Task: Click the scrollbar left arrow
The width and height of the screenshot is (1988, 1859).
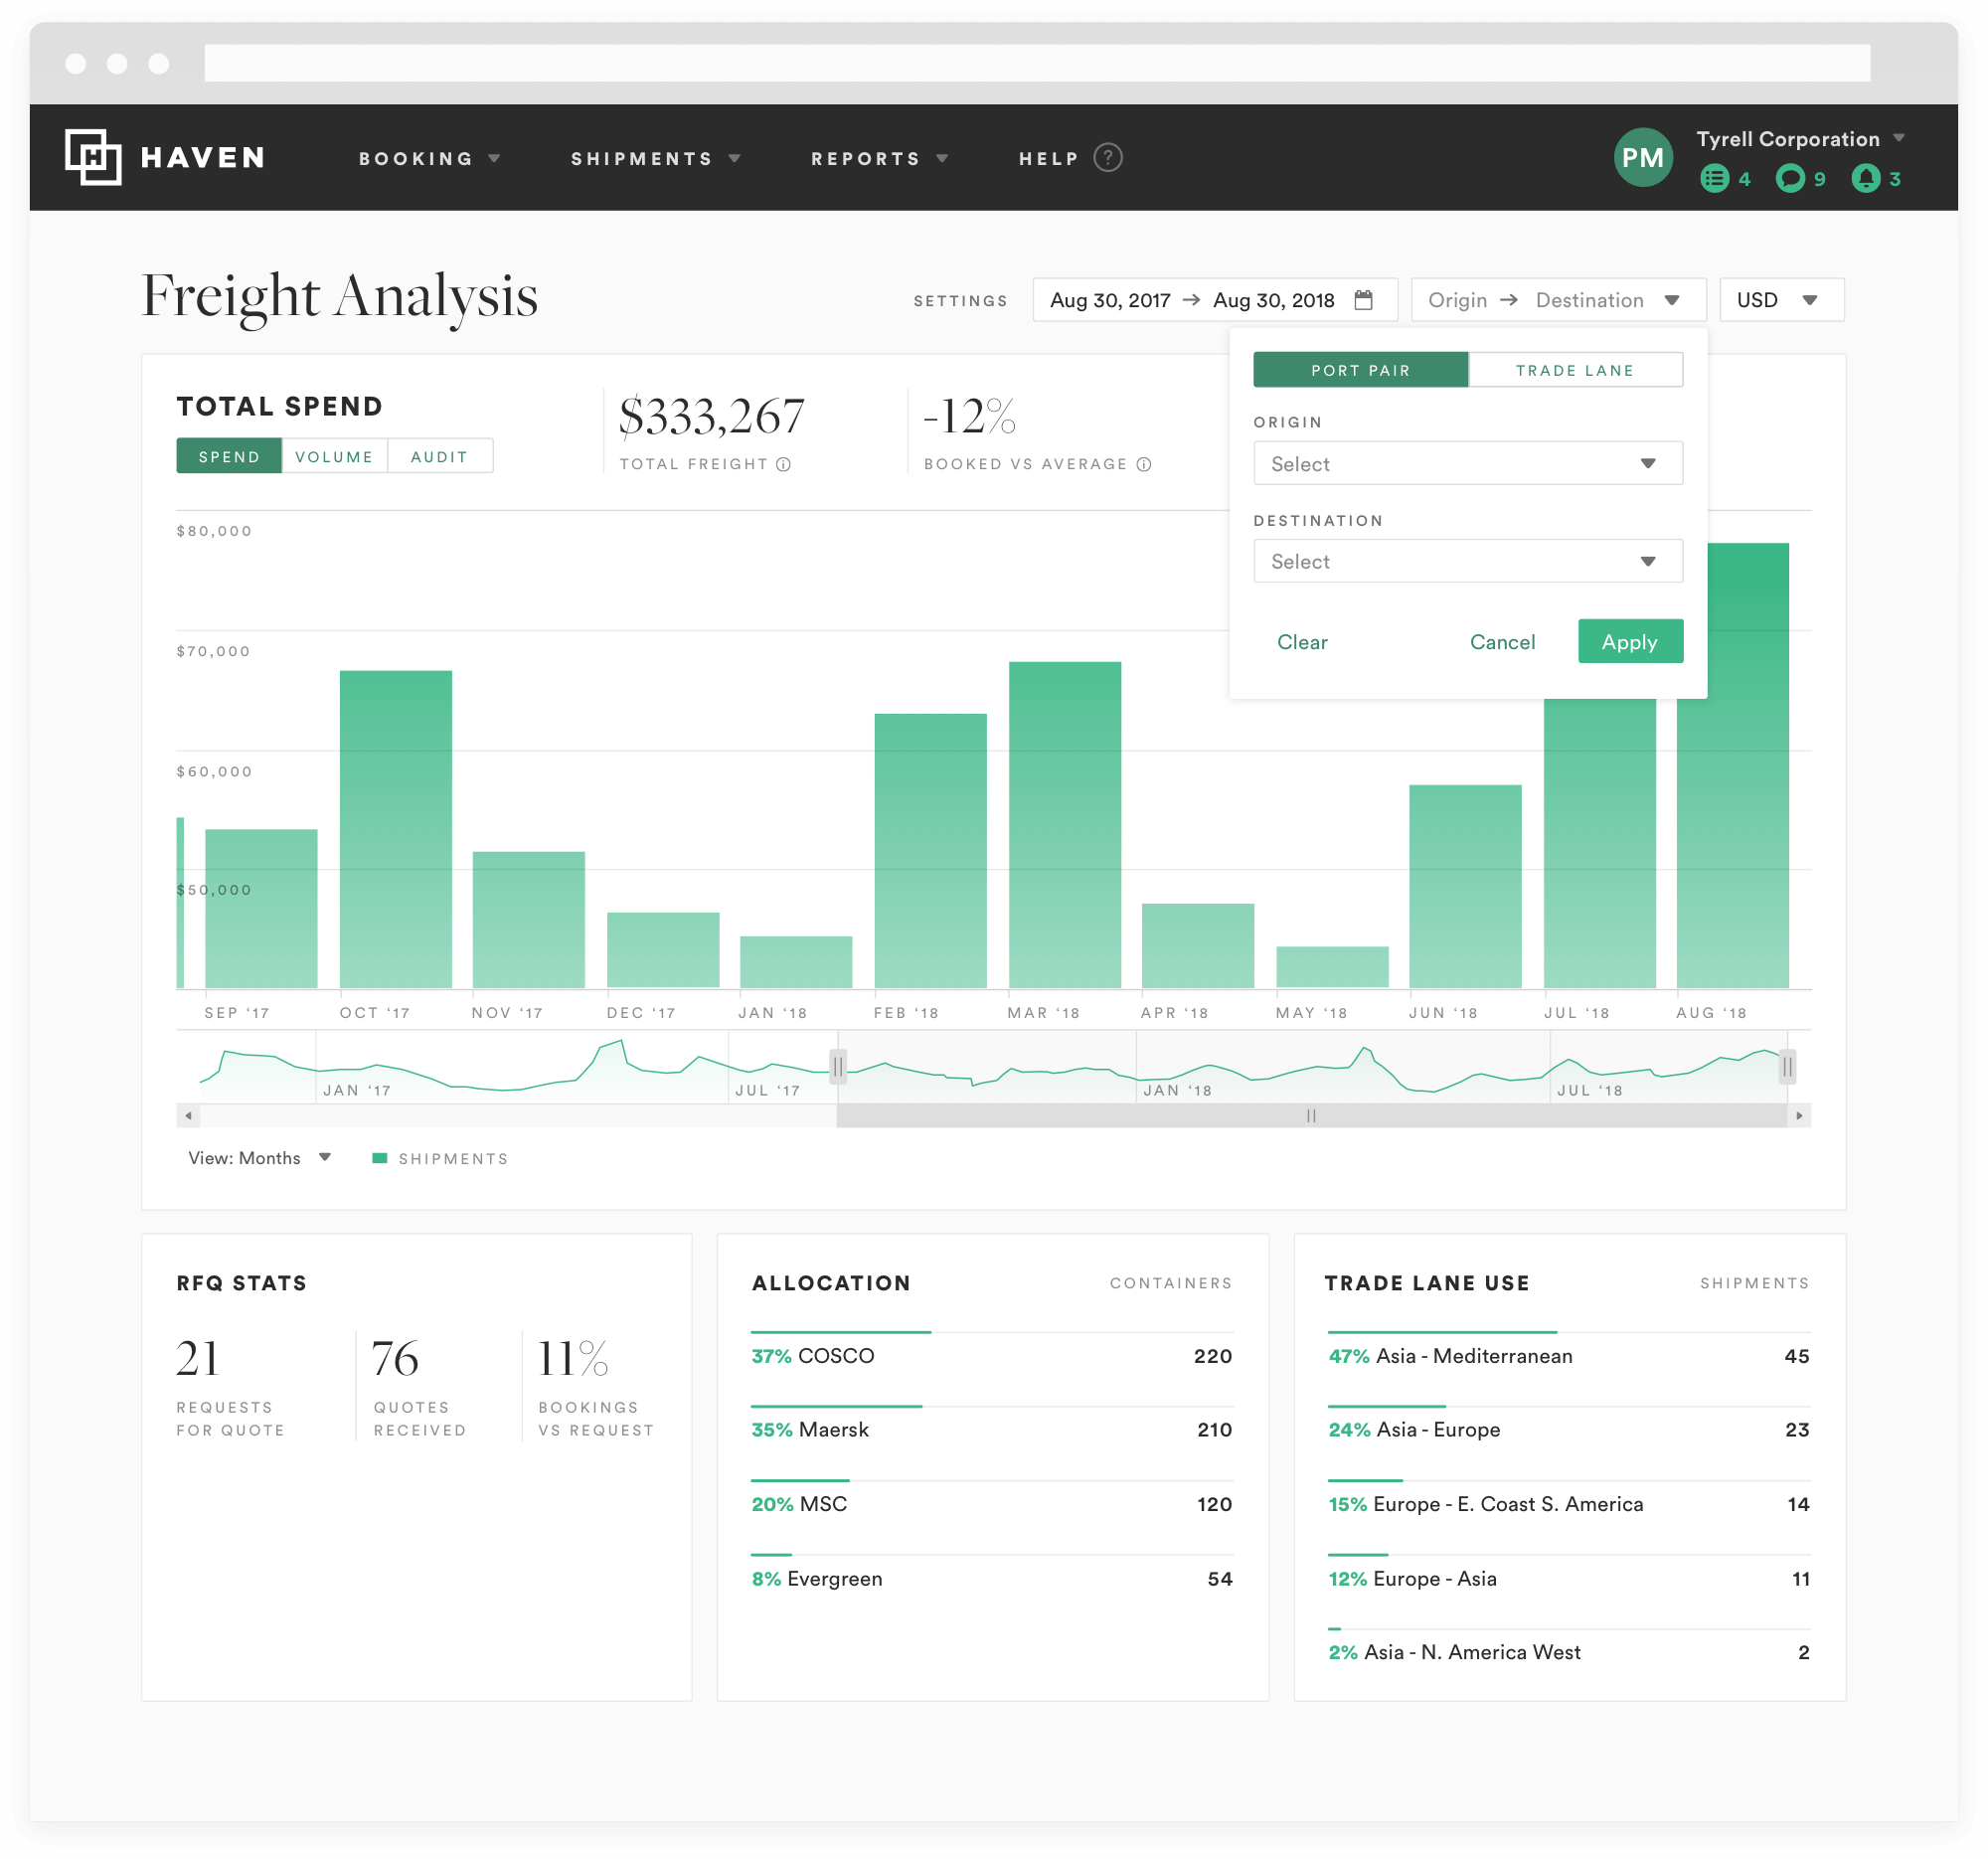Action: pyautogui.click(x=188, y=1116)
